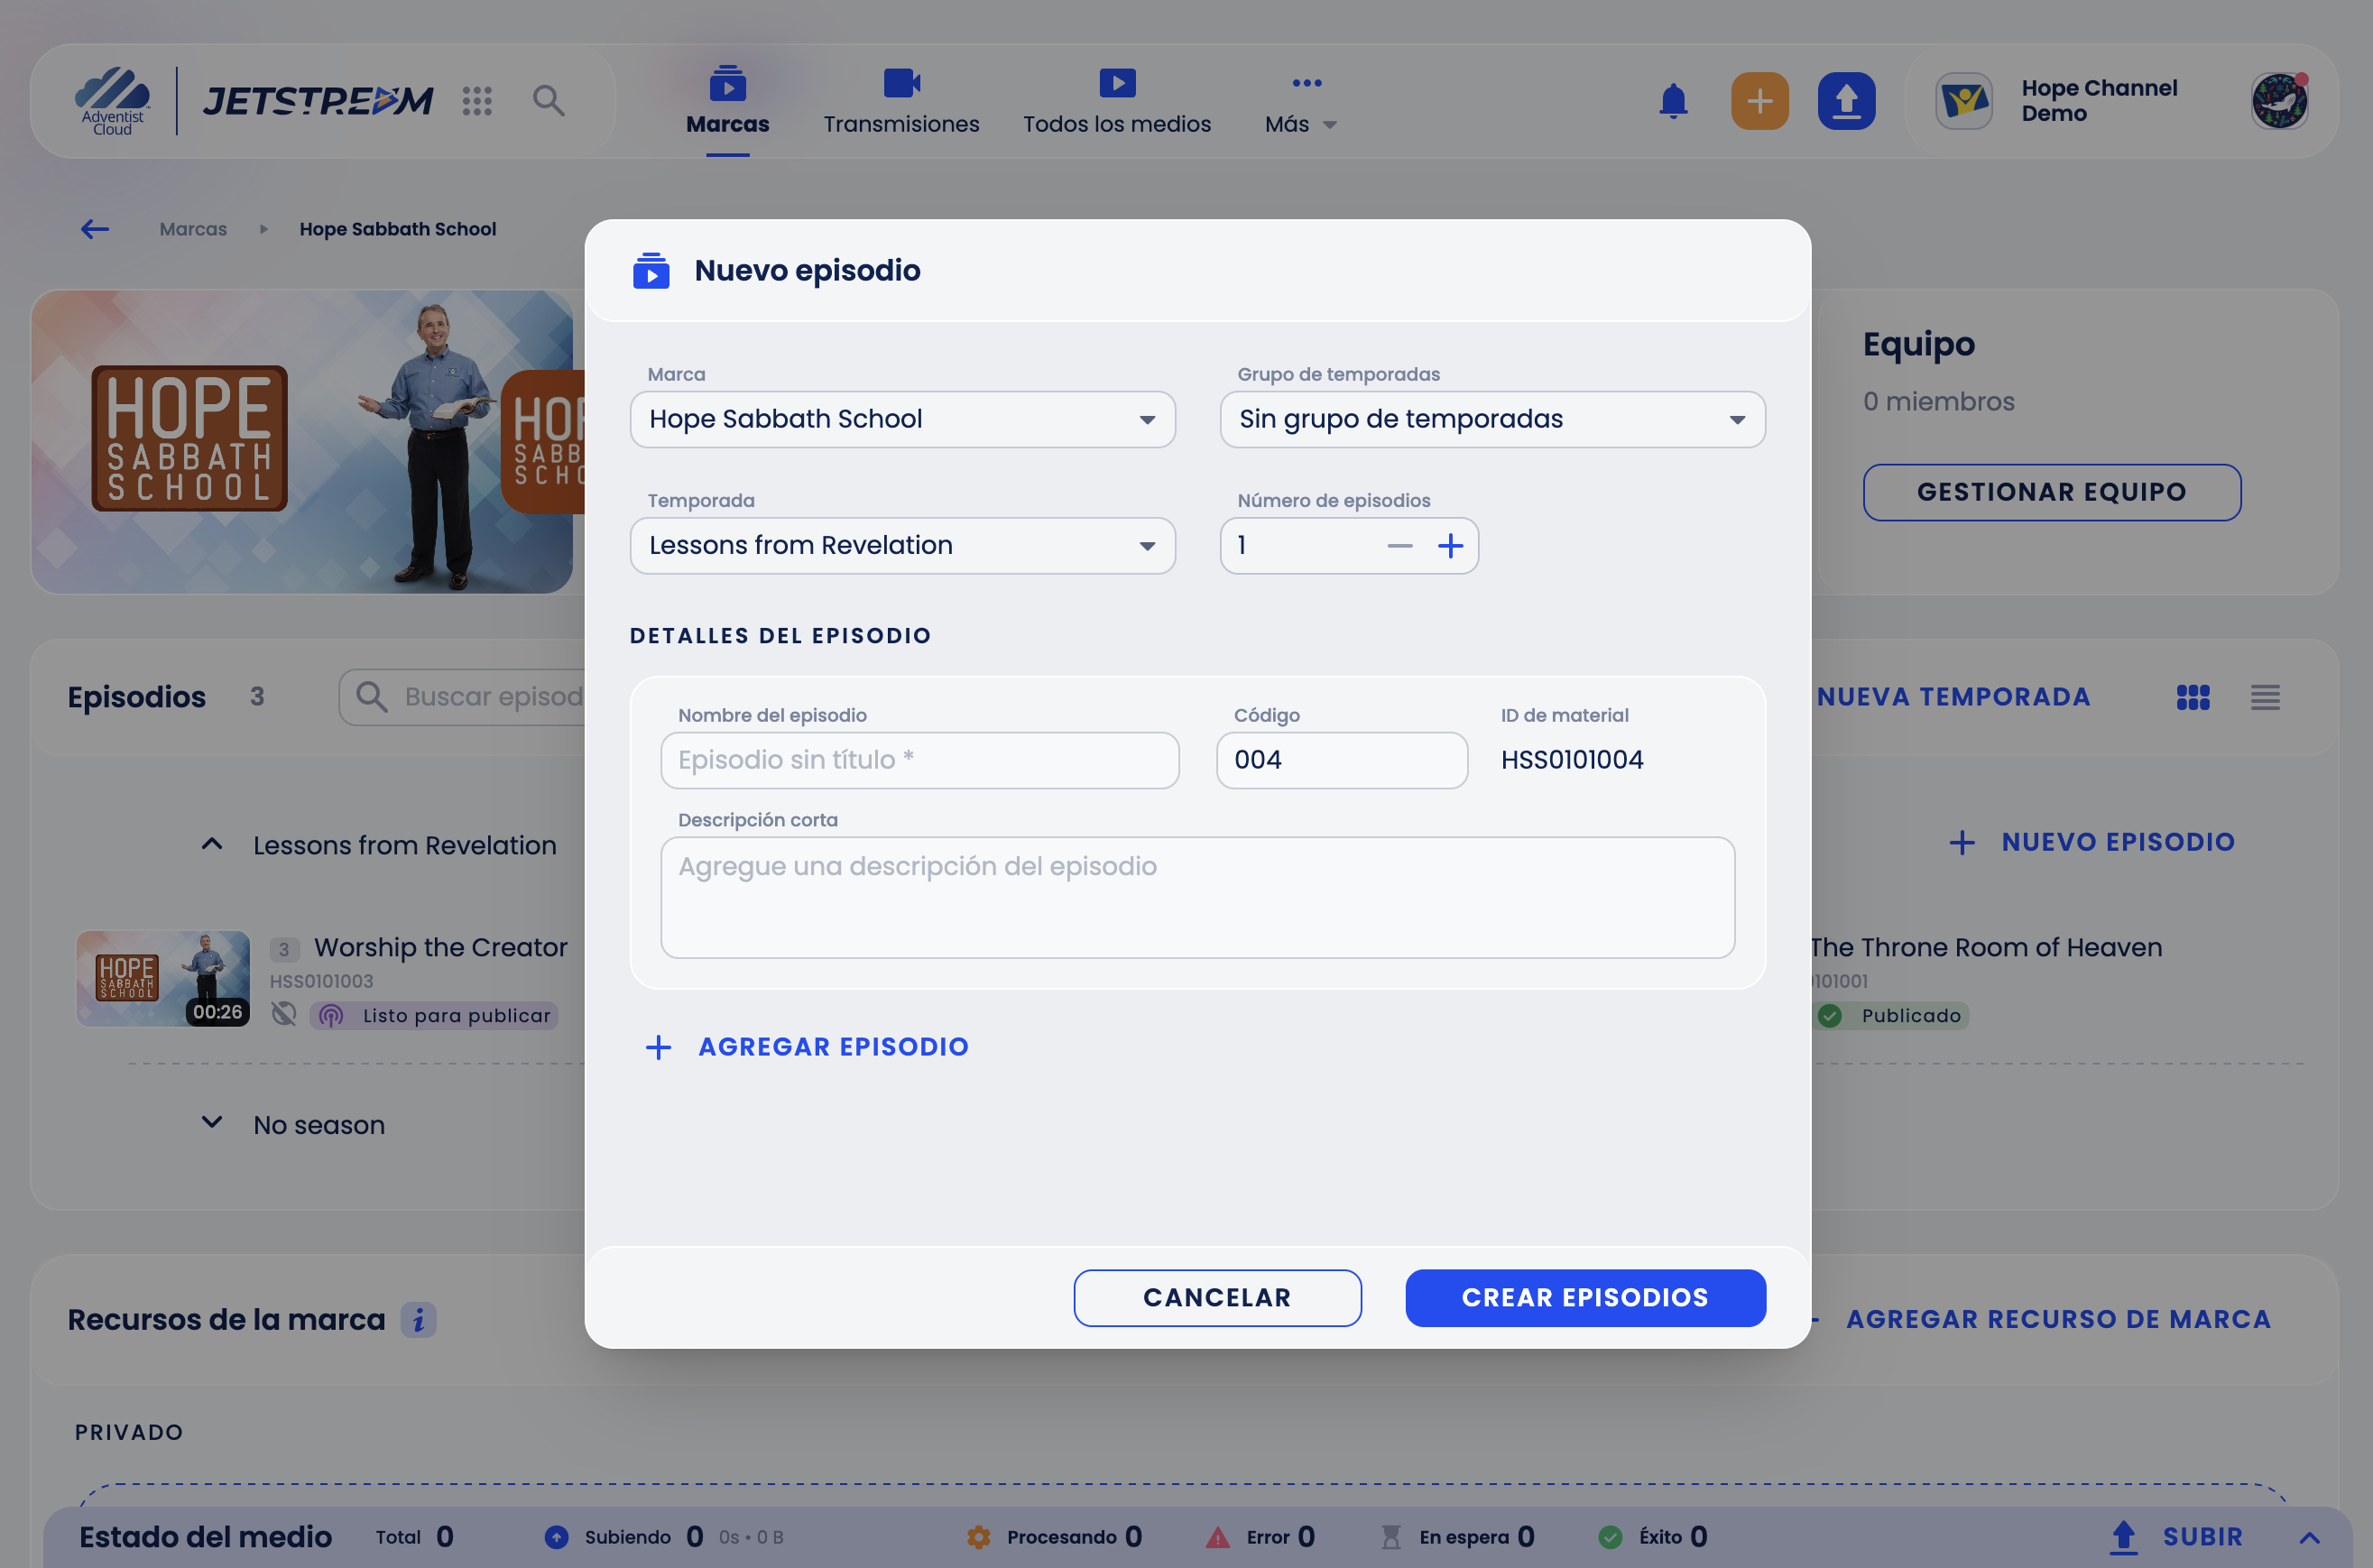
Task: Switch episodes to list view
Action: pyautogui.click(x=2265, y=697)
